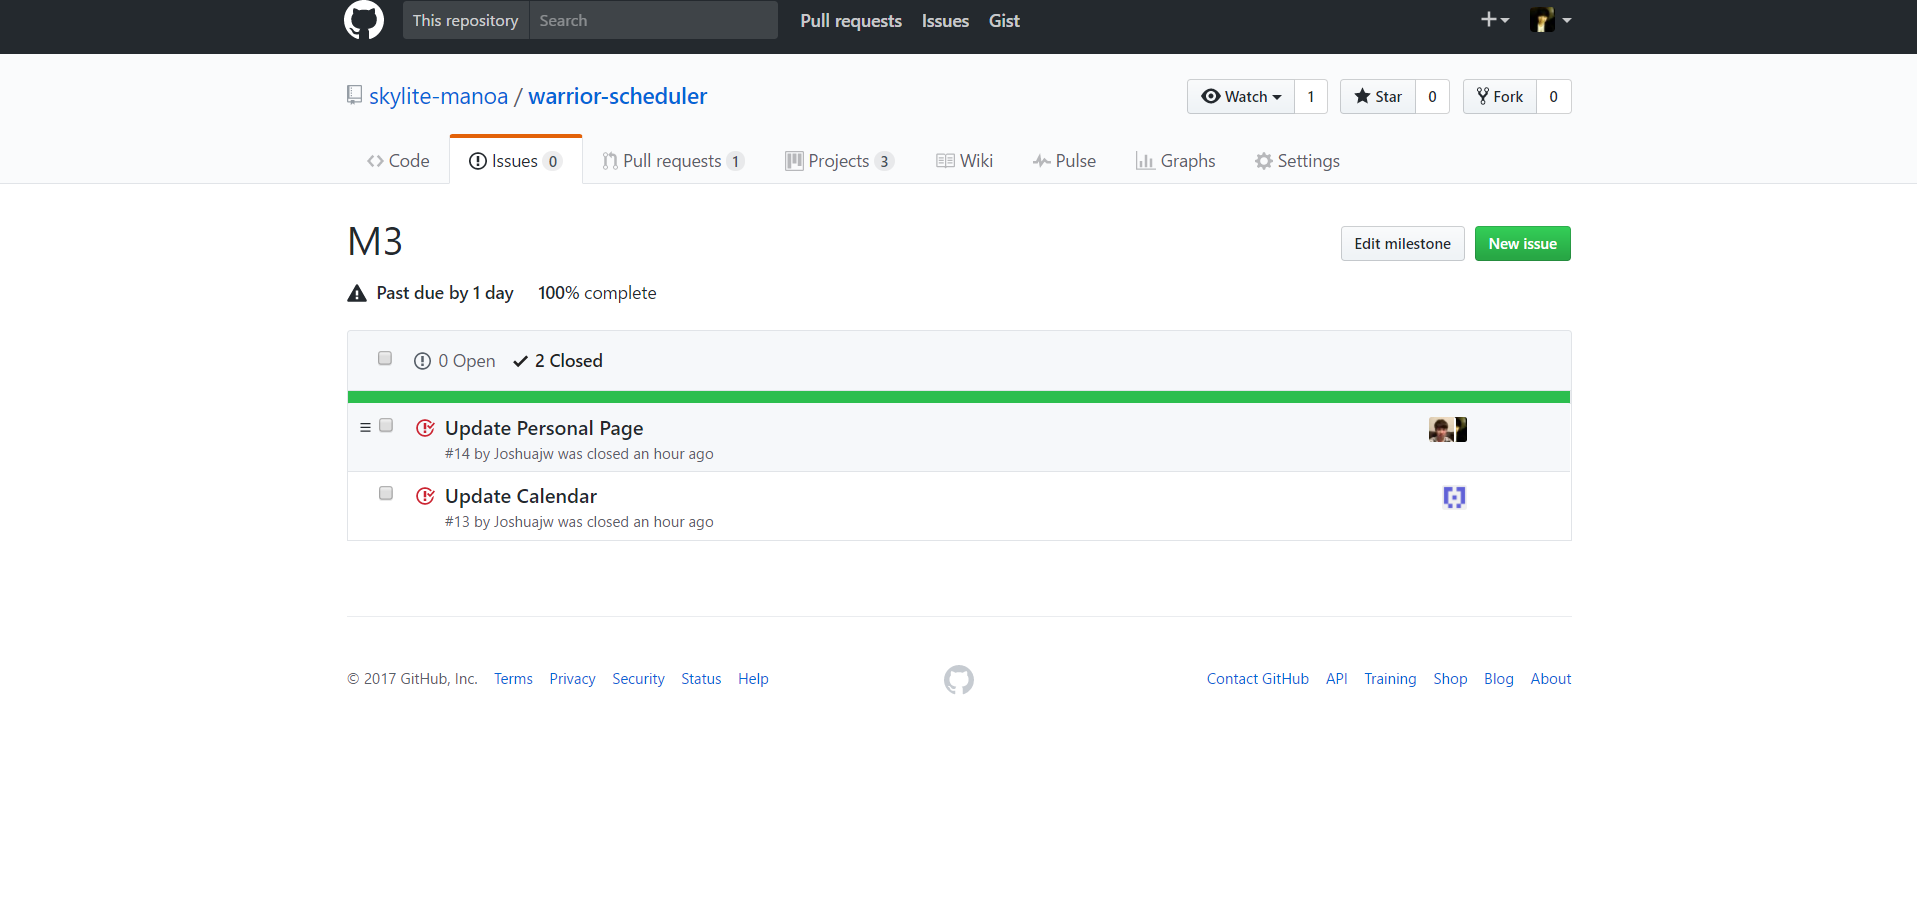1917x905 pixels.
Task: Open the plus create-new dropdown
Action: click(1495, 20)
